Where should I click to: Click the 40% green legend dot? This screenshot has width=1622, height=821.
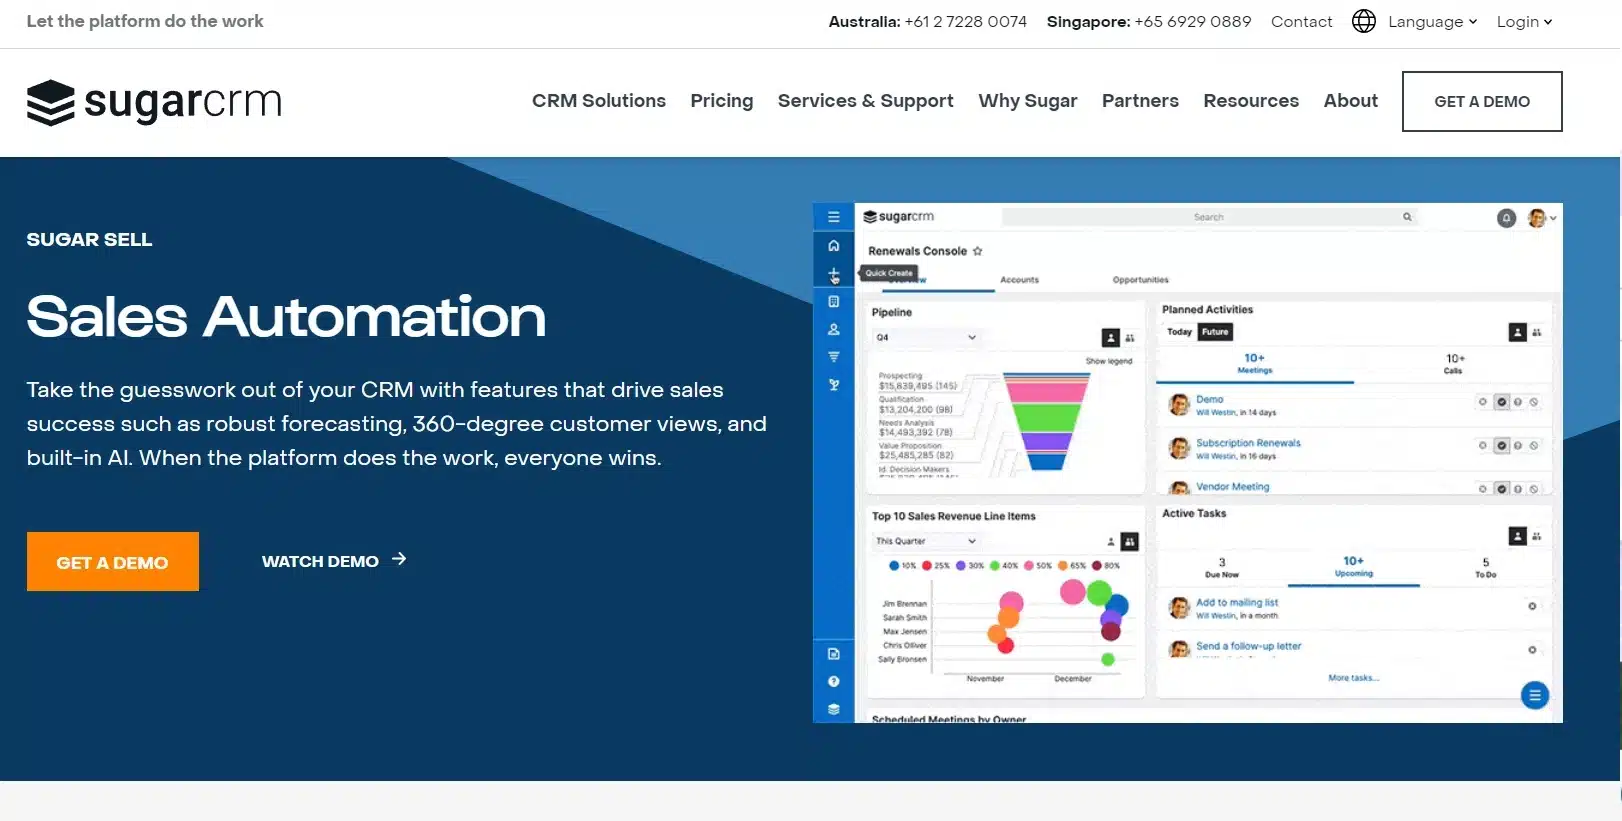point(995,566)
